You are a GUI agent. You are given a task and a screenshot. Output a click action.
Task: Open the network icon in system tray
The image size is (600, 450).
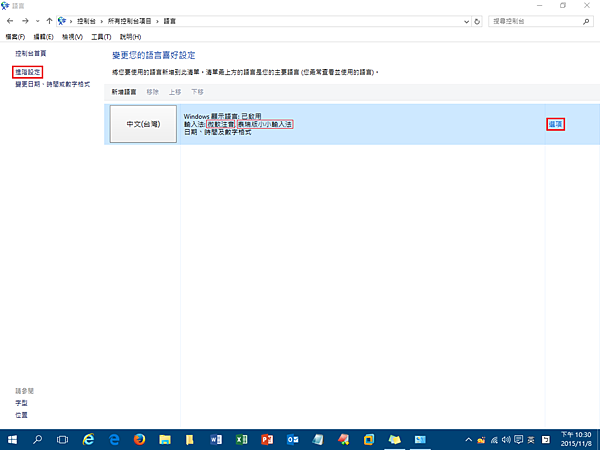click(x=494, y=440)
